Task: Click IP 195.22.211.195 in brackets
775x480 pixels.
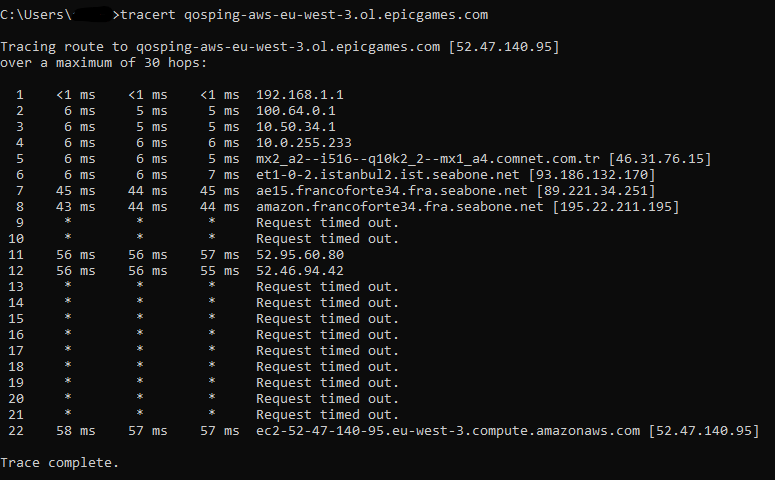Action: click(616, 207)
